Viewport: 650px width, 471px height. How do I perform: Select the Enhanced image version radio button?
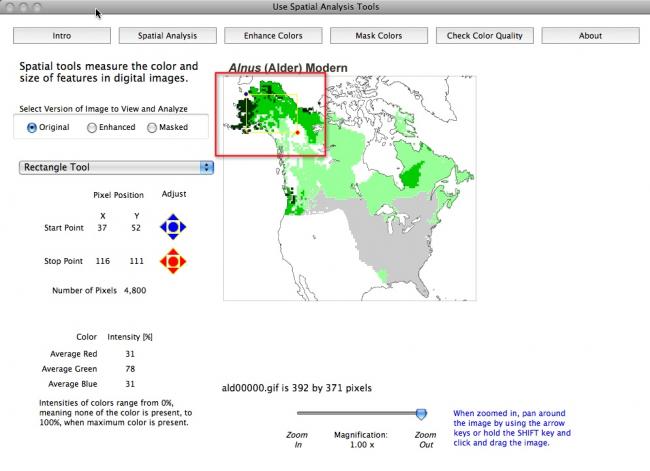92,127
